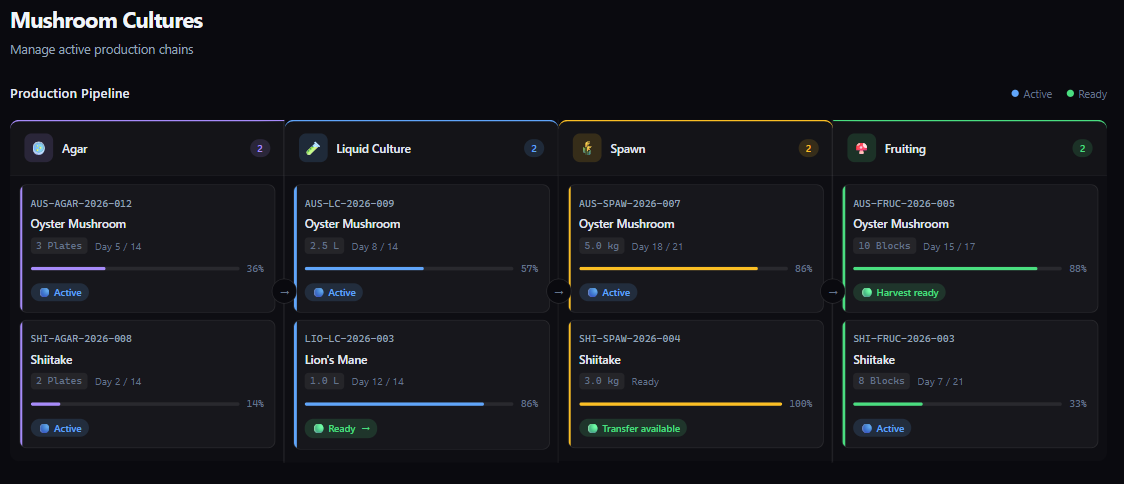
Task: Click arrow between Spawn and Fruiting
Action: pos(832,292)
